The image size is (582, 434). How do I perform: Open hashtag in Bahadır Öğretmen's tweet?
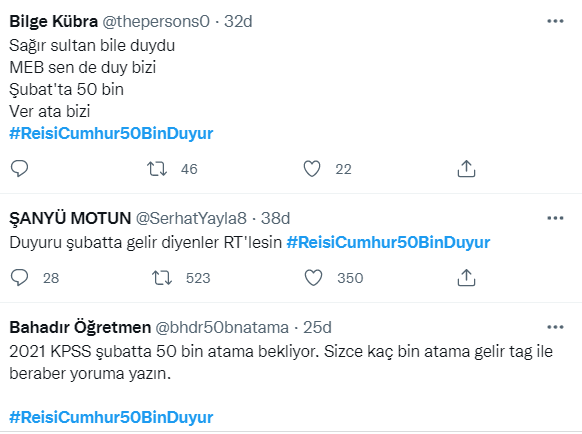click(x=111, y=417)
